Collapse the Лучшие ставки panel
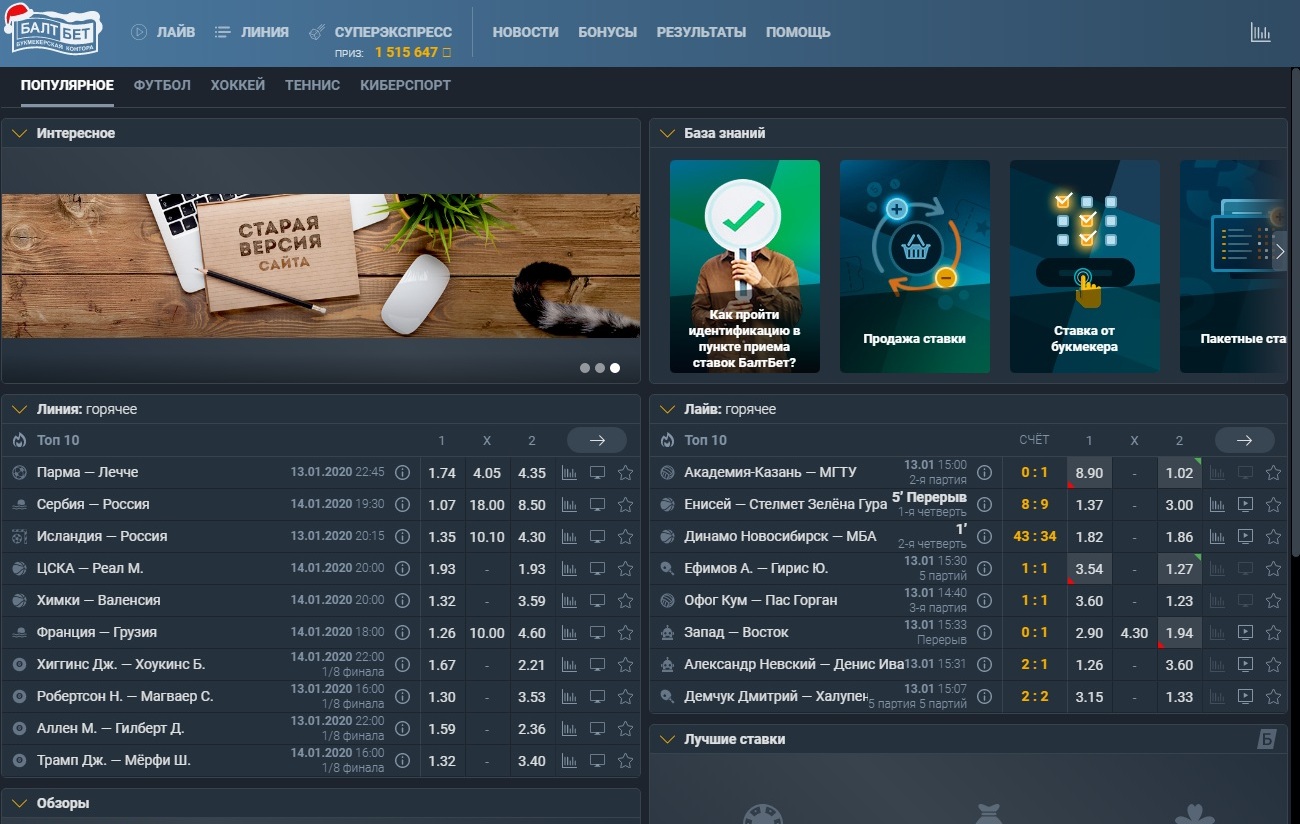The width and height of the screenshot is (1300, 824). pos(668,739)
